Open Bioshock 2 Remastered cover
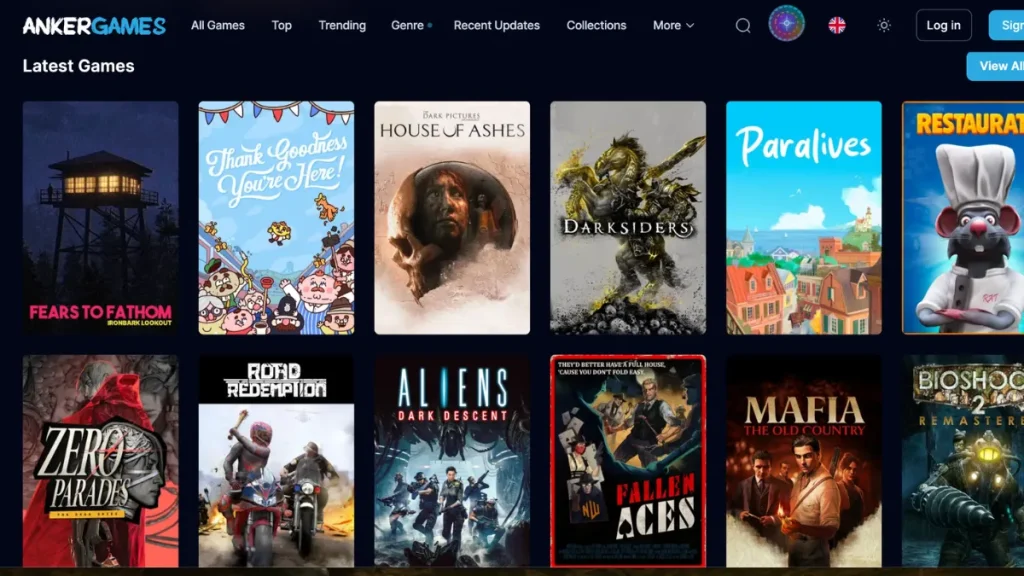Image resolution: width=1024 pixels, height=576 pixels. (963, 461)
